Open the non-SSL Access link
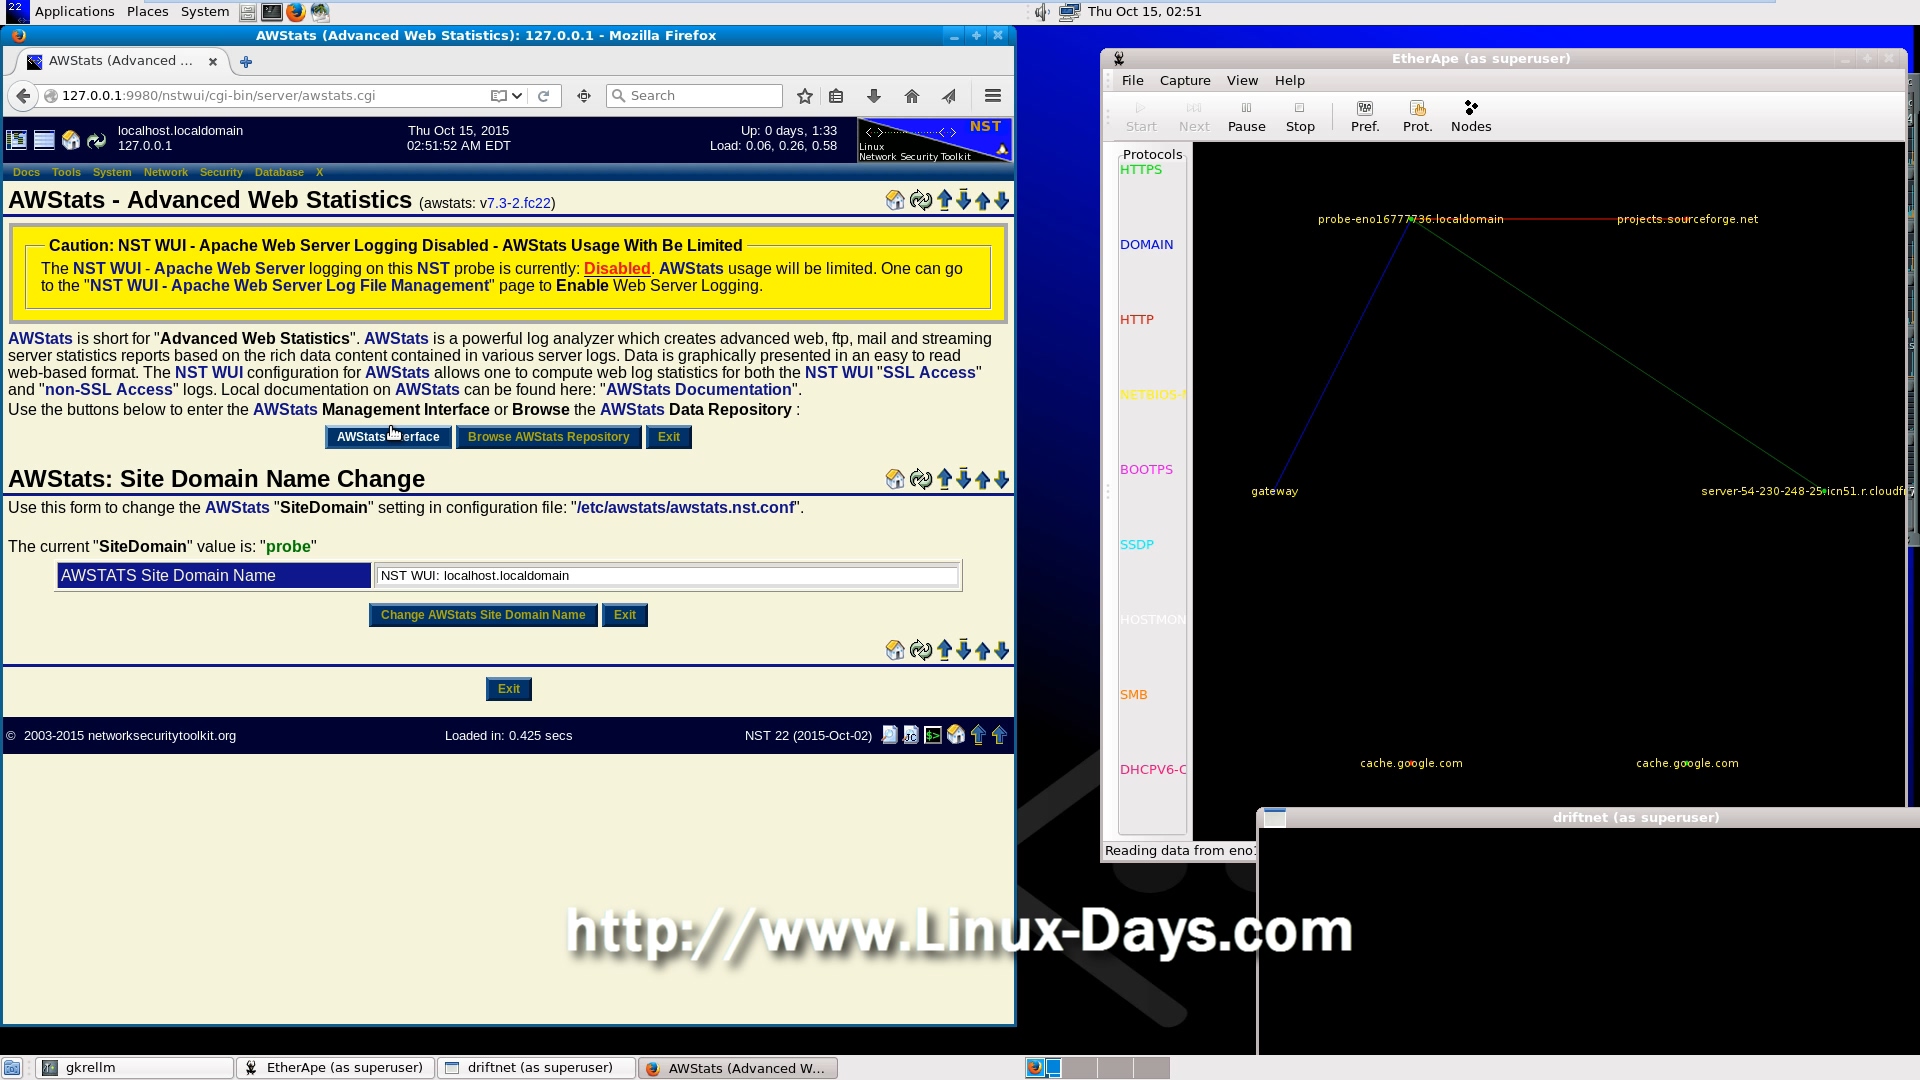The width and height of the screenshot is (1920, 1080). [x=109, y=390]
